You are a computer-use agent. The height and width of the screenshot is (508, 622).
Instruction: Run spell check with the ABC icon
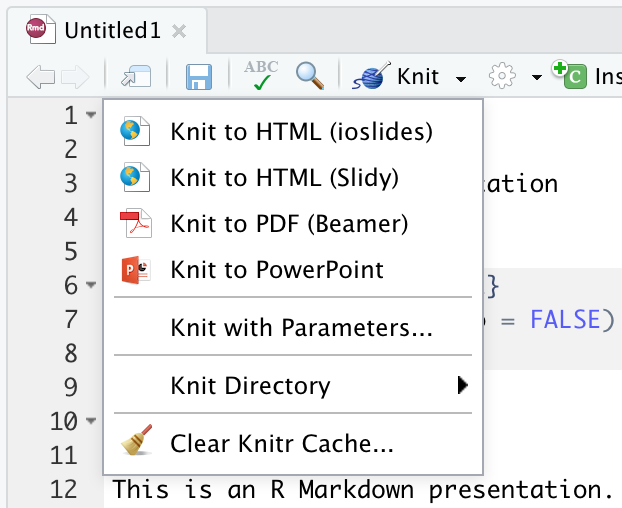(261, 76)
